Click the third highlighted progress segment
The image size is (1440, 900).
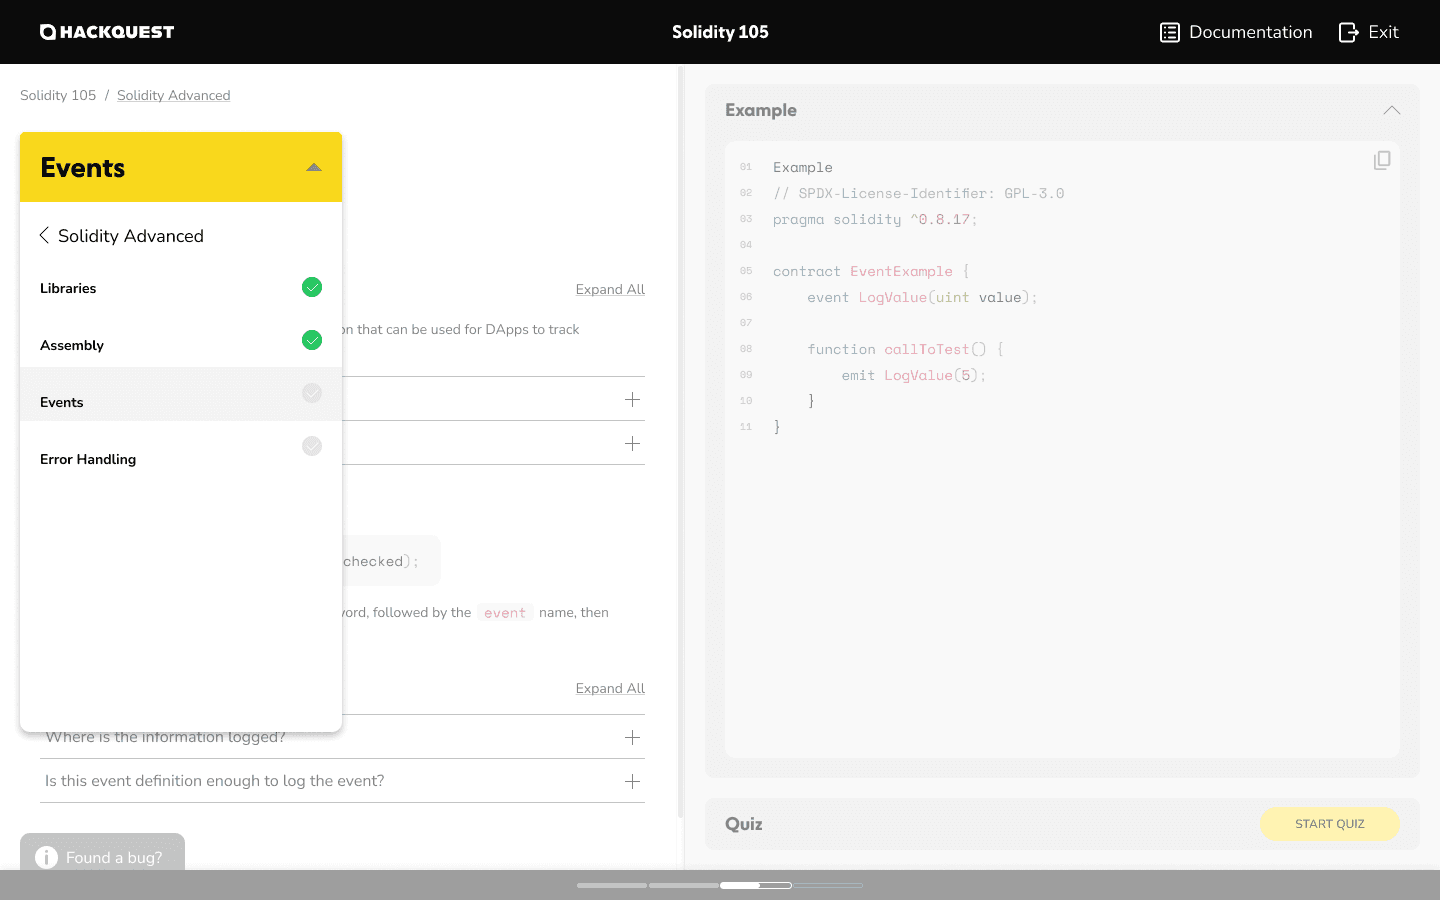(756, 885)
